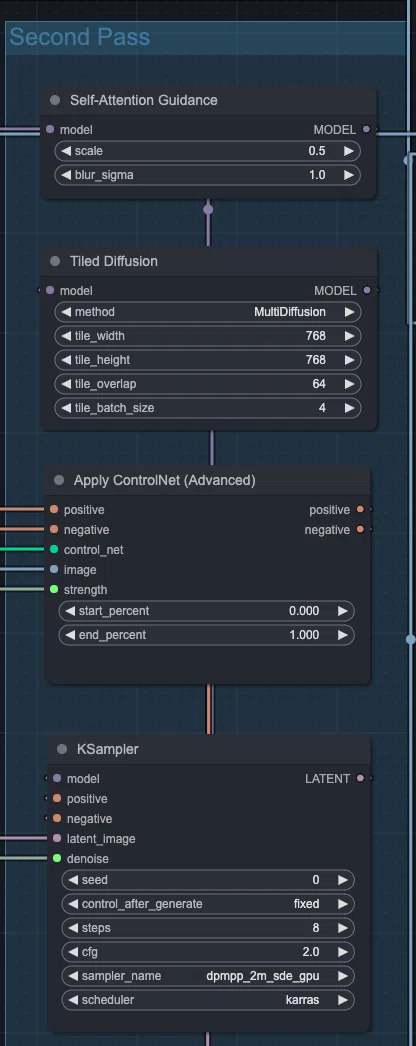The image size is (416, 1046).
Task: Decrease the scale value with left arrow
Action: 66,151
